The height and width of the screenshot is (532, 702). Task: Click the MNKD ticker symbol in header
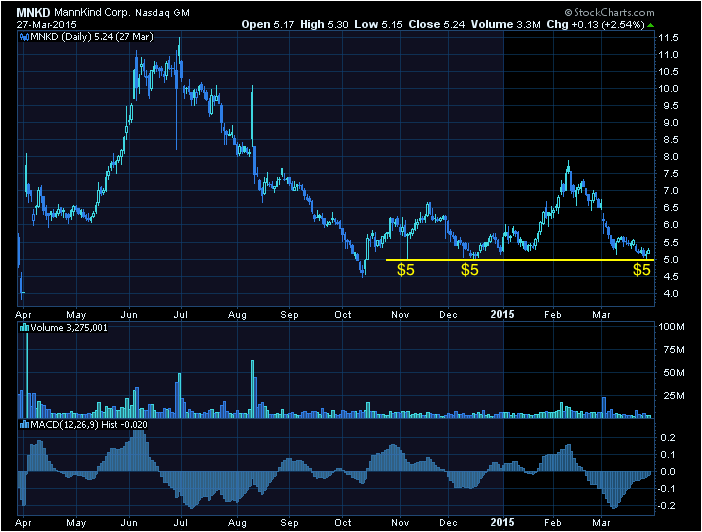pyautogui.click(x=33, y=13)
